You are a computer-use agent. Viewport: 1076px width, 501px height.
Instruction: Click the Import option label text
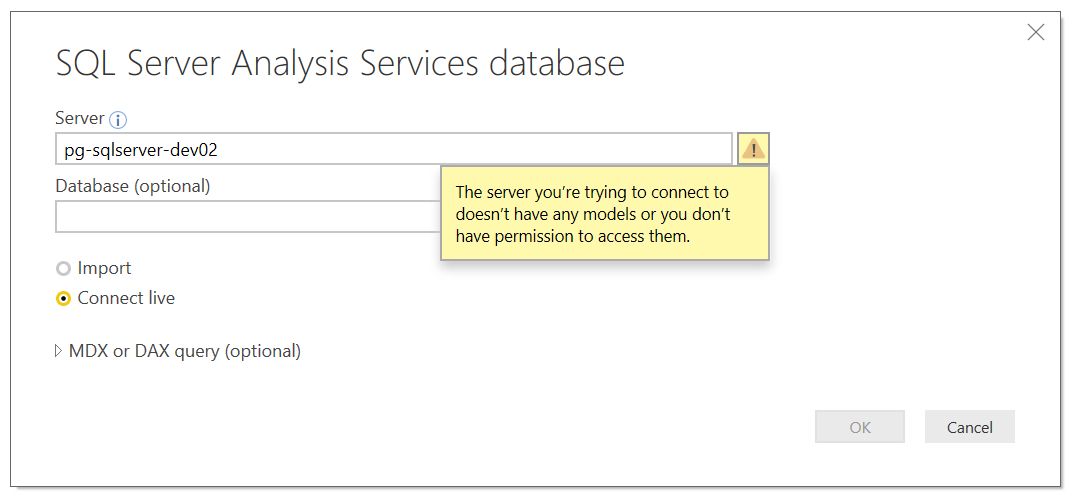pyautogui.click(x=104, y=268)
